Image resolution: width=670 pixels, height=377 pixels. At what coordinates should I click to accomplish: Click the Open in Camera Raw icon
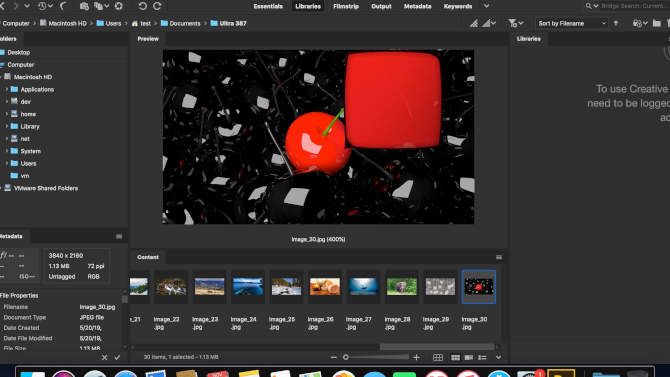(x=119, y=6)
